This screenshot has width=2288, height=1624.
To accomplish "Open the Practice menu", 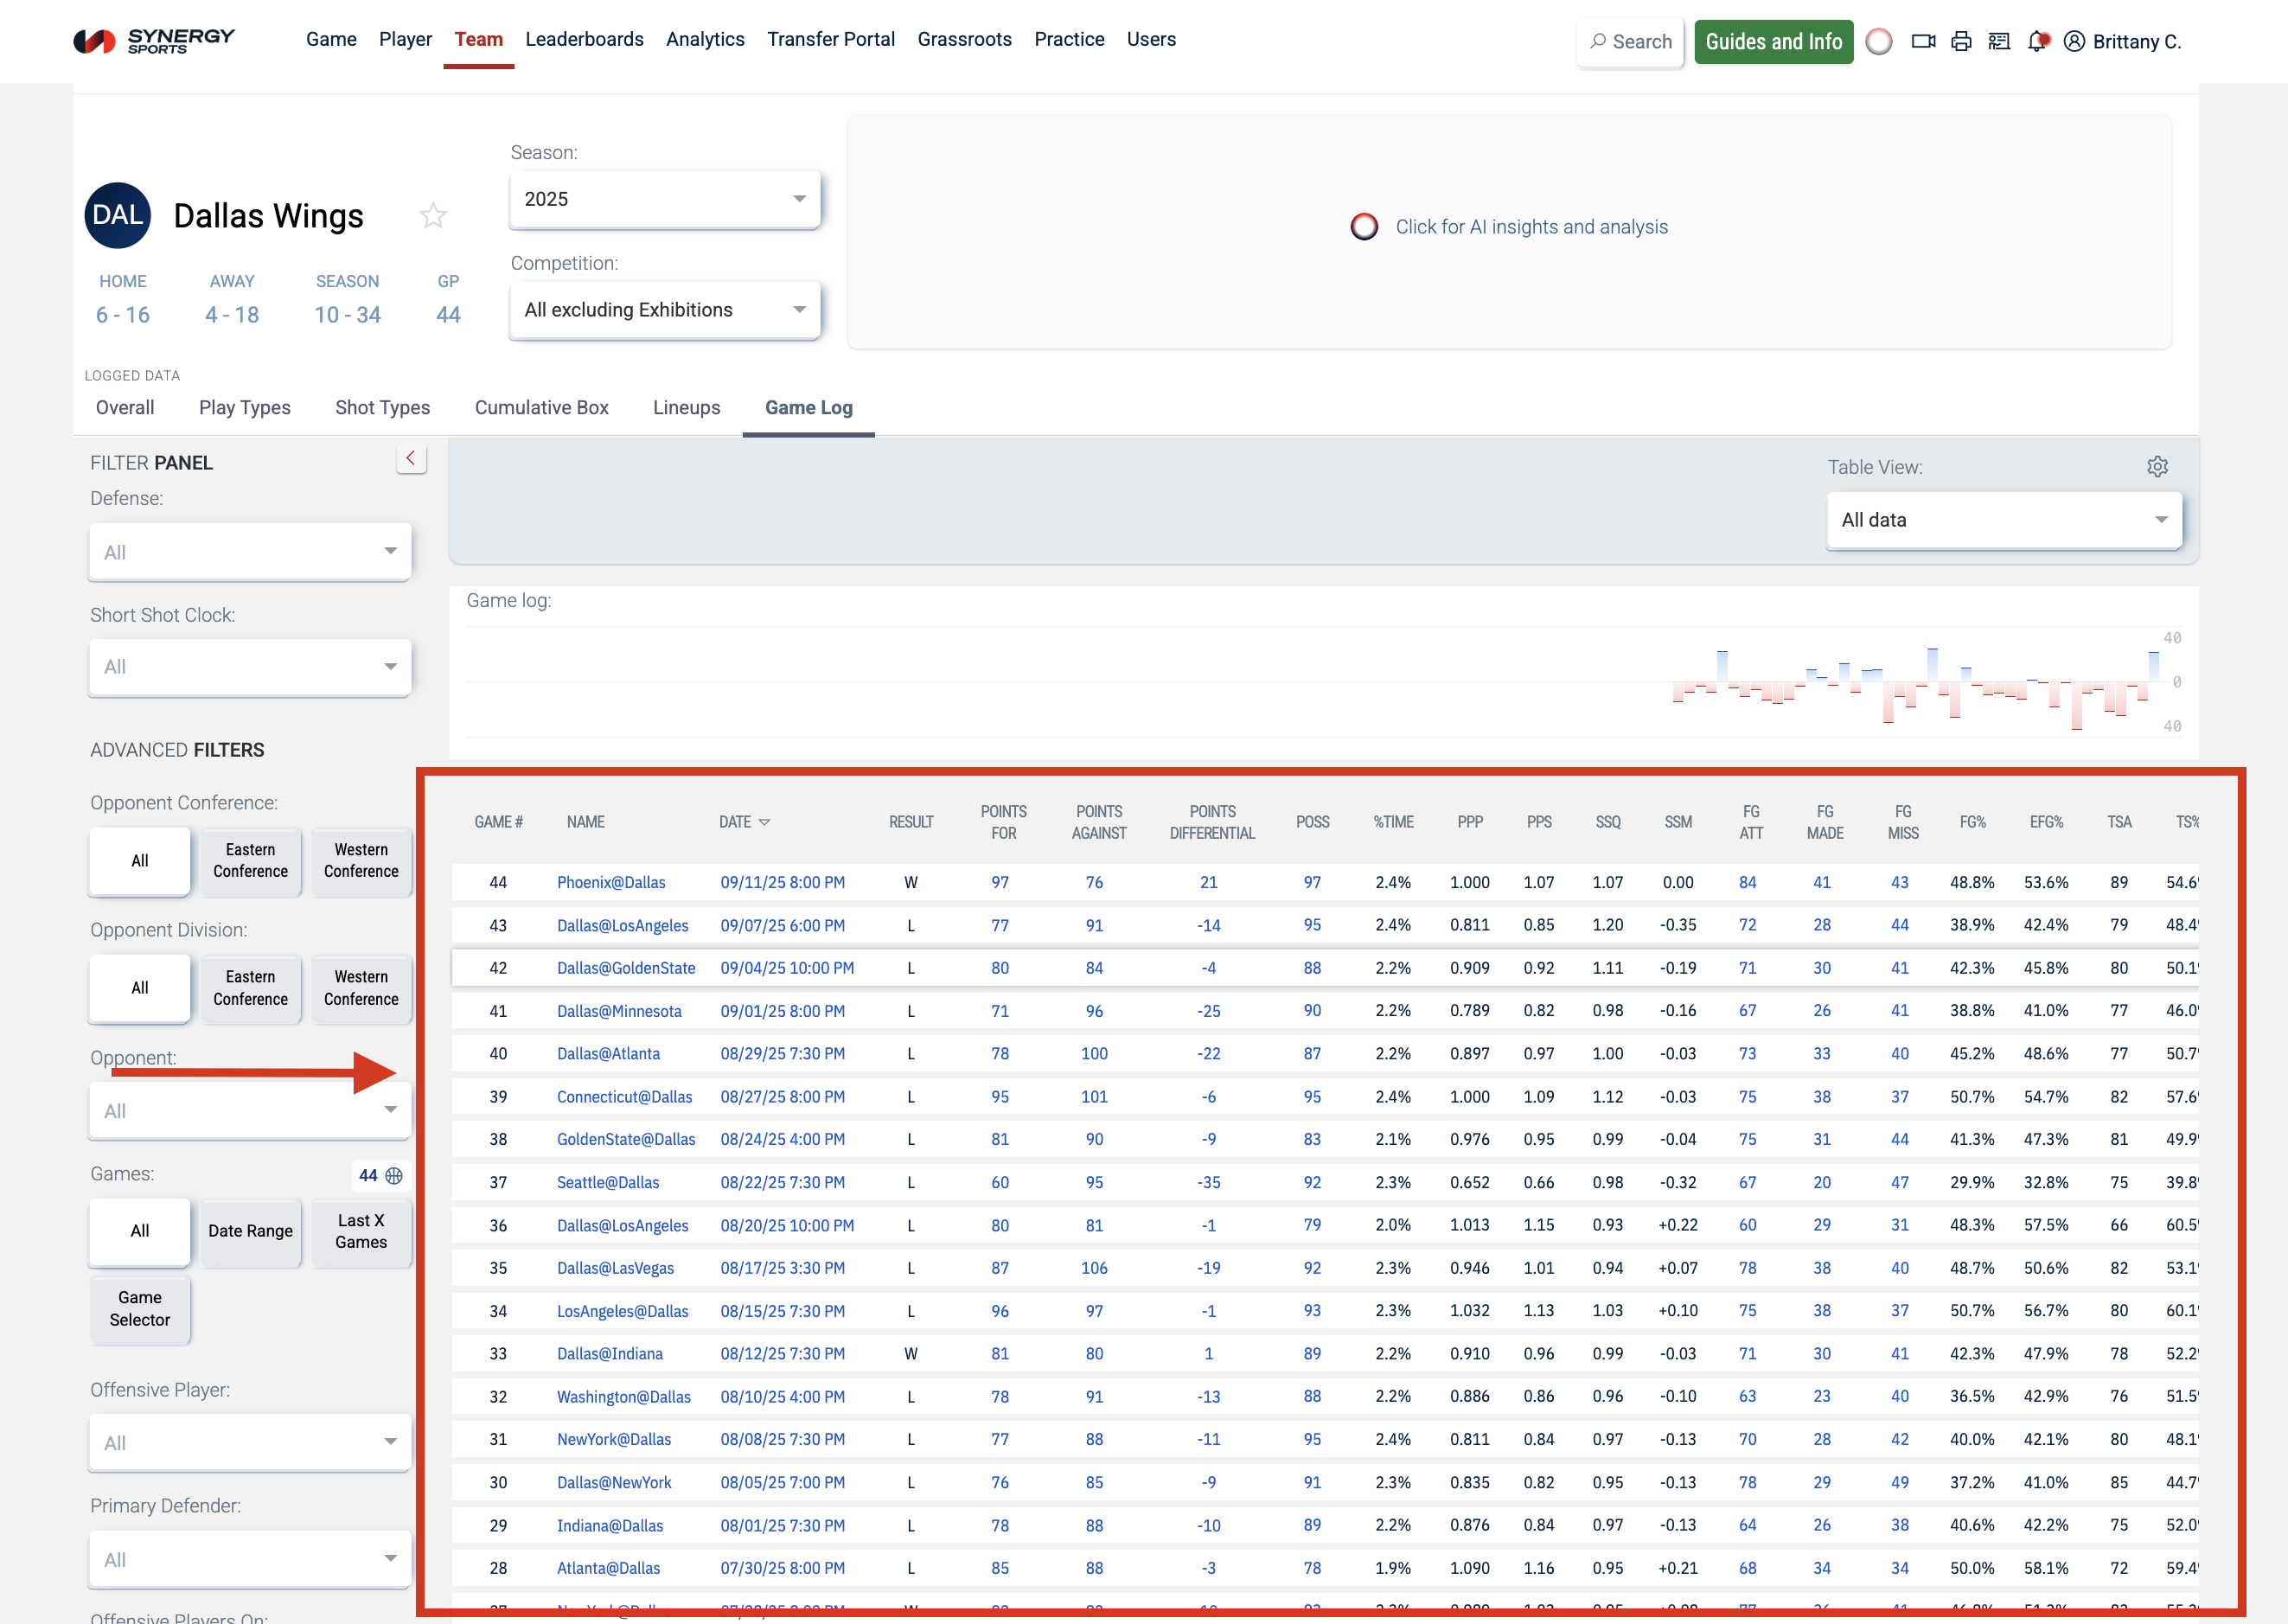I will coord(1069,39).
